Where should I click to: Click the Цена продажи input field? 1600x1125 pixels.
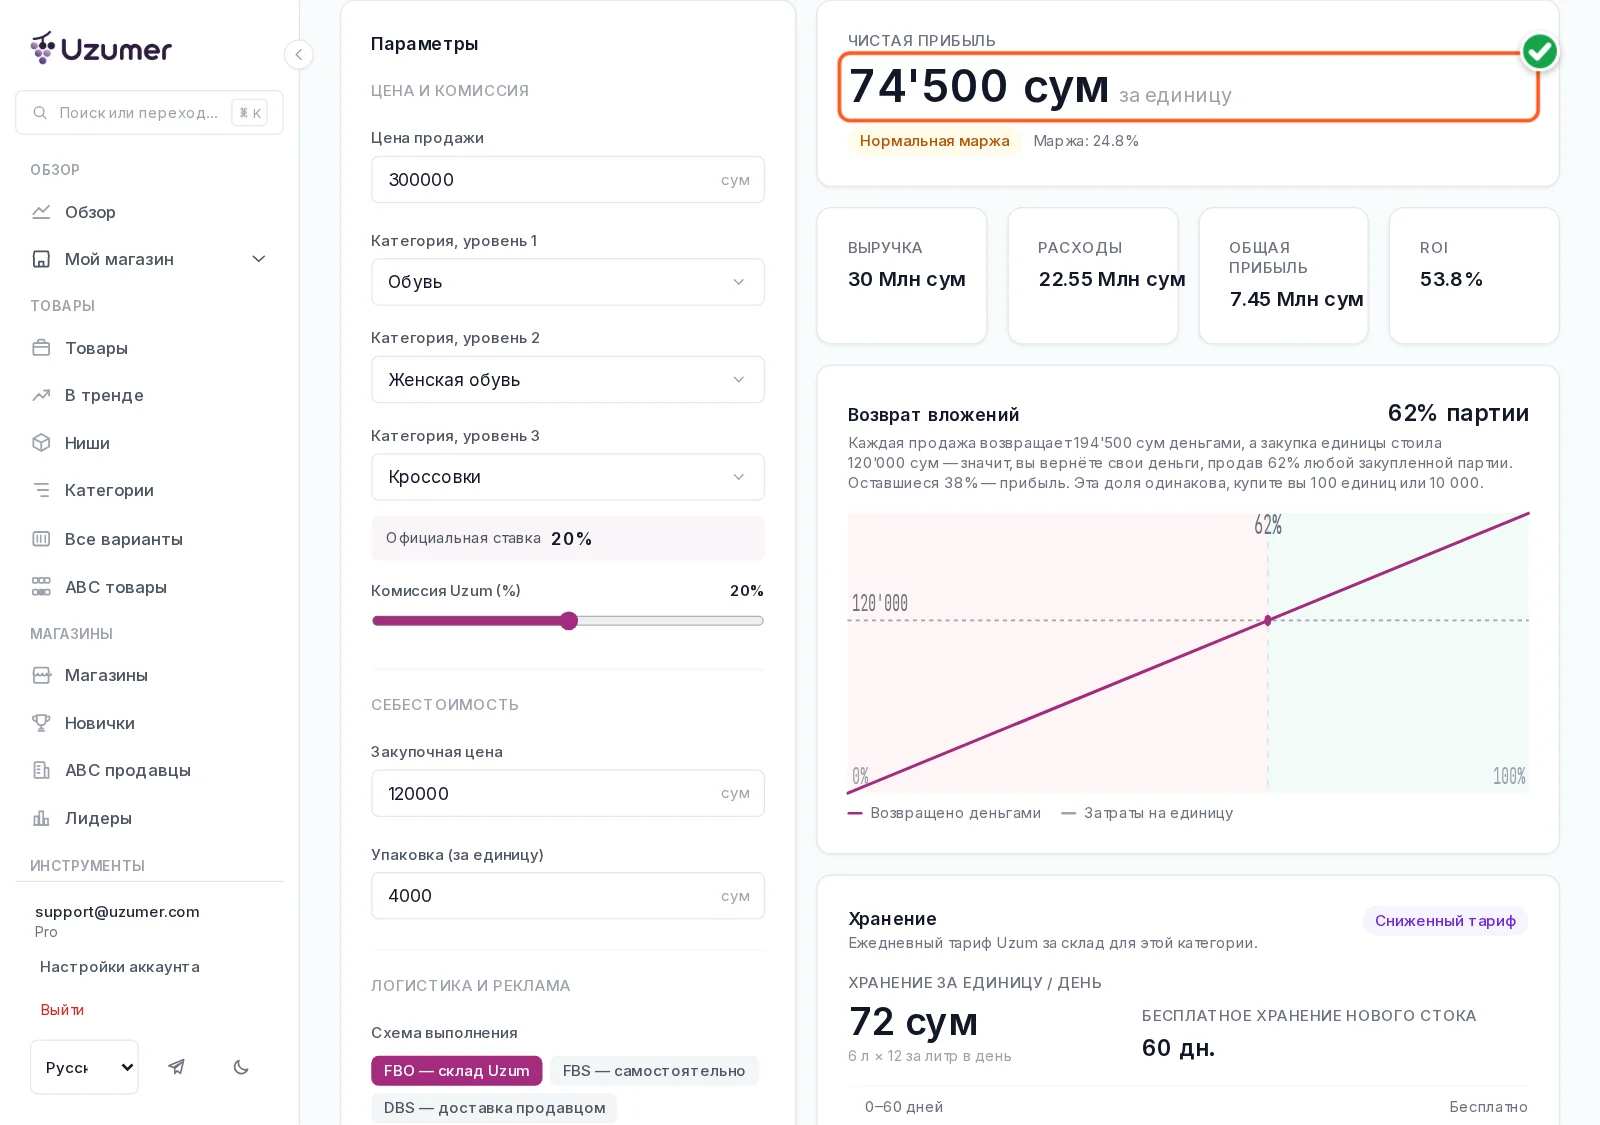click(567, 180)
